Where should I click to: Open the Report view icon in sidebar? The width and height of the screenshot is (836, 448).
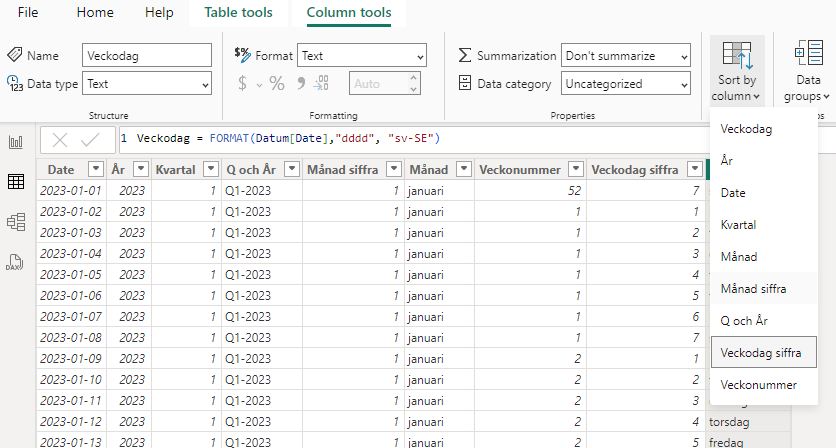point(16,142)
